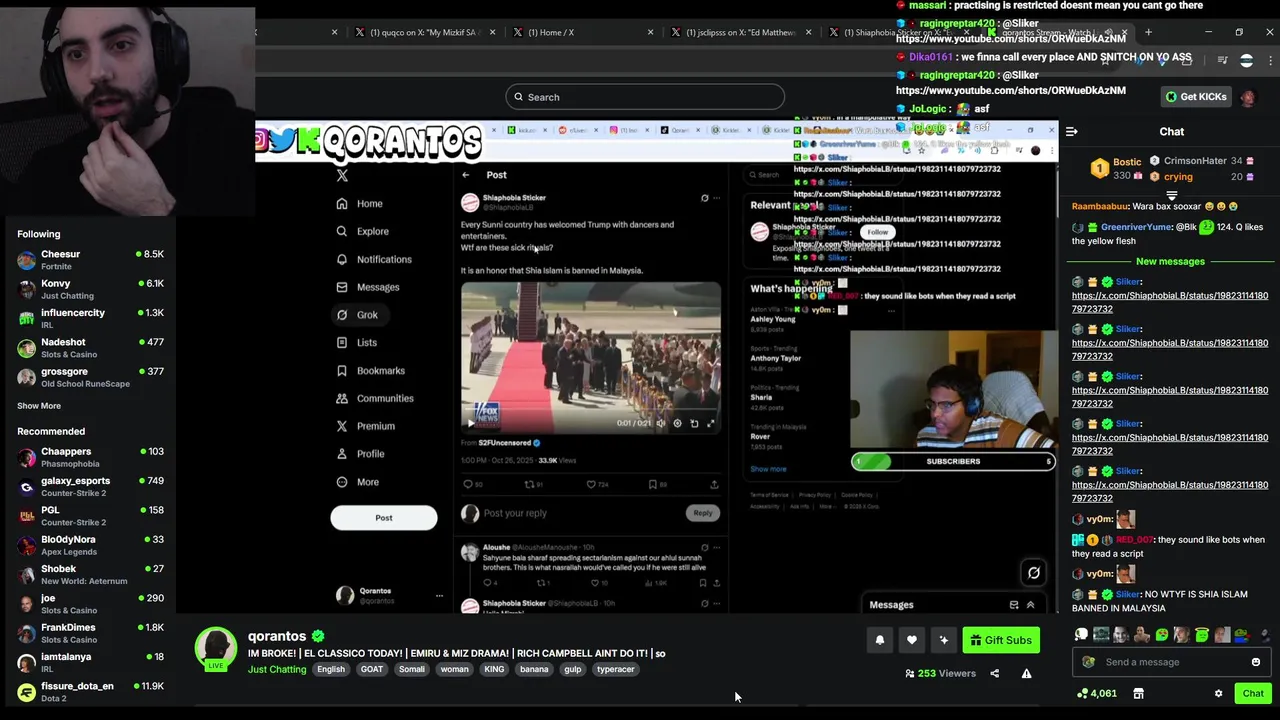Open Chaappers recommended channel
Image resolution: width=1280 pixels, height=720 pixels.
tap(88, 457)
